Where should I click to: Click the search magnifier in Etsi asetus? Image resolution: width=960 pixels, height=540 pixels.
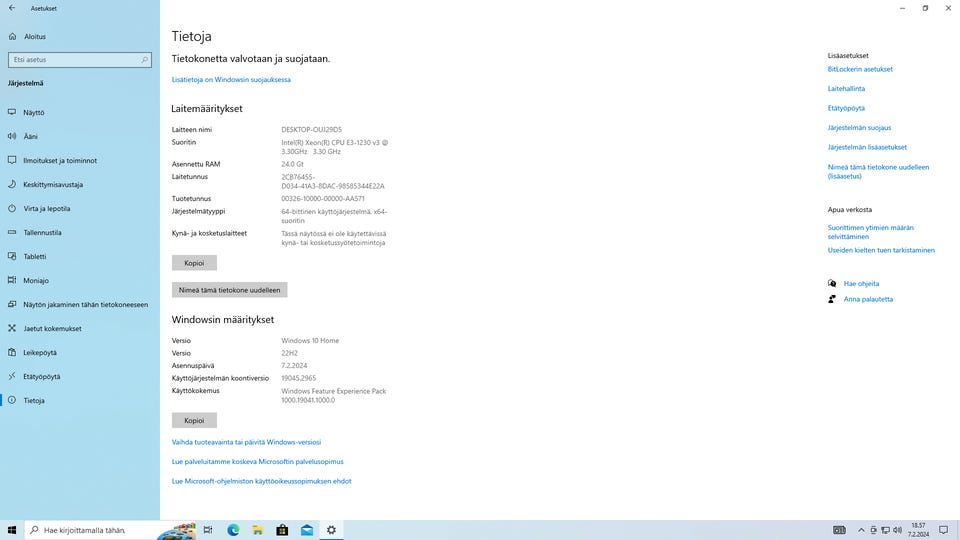pos(144,59)
